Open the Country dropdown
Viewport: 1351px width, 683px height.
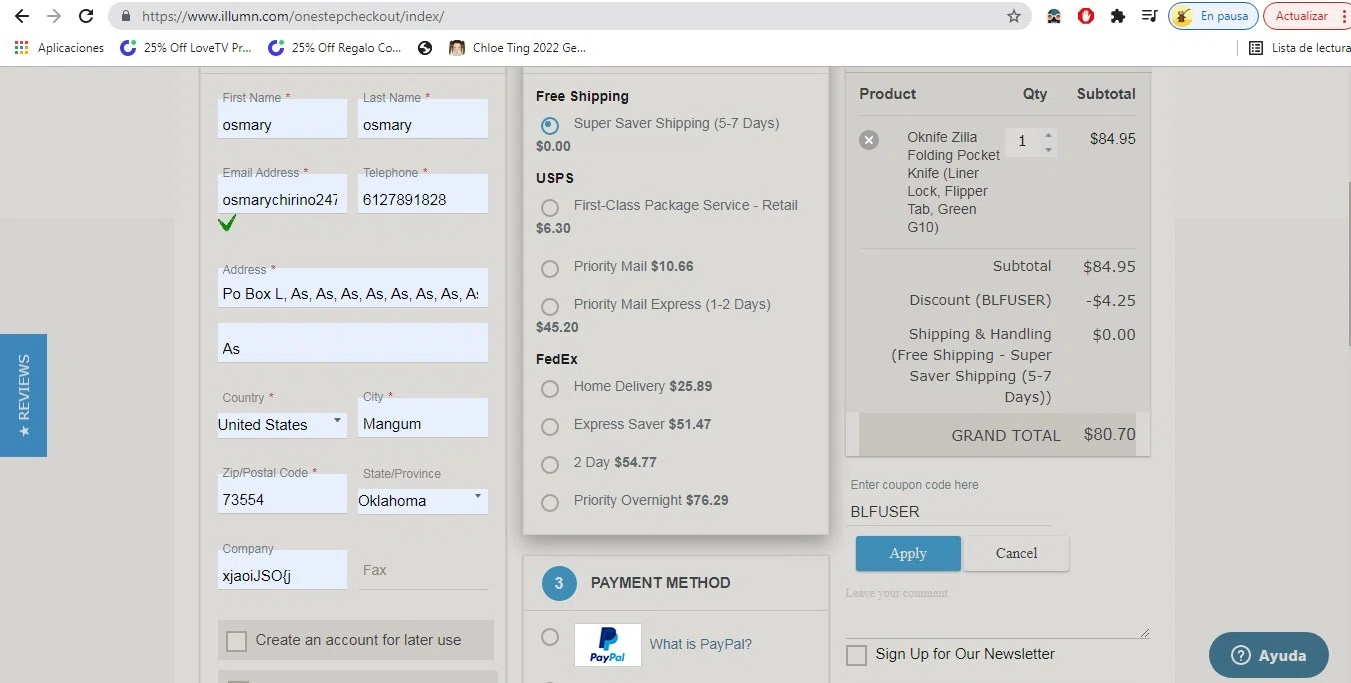point(282,425)
